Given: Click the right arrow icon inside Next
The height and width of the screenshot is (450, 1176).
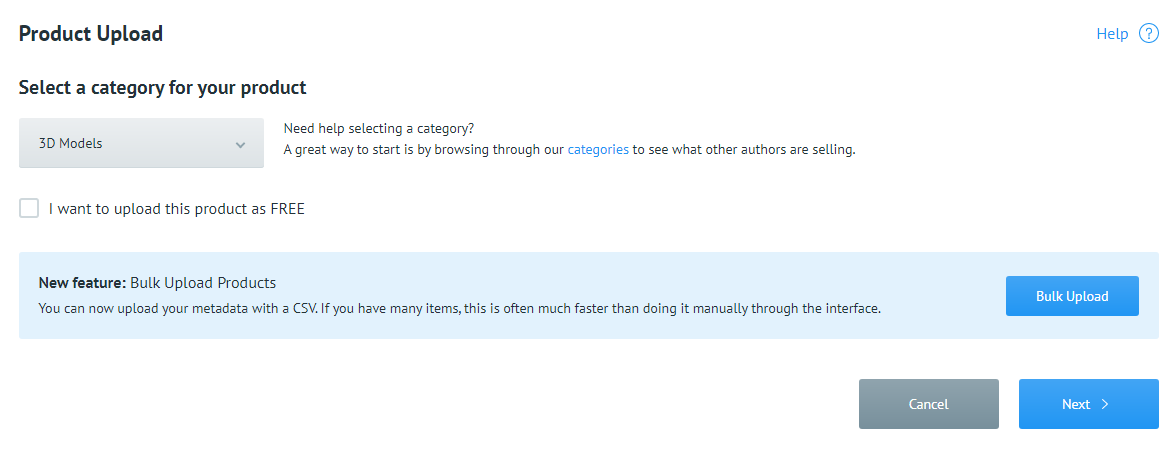Looking at the screenshot, I should click(1105, 404).
